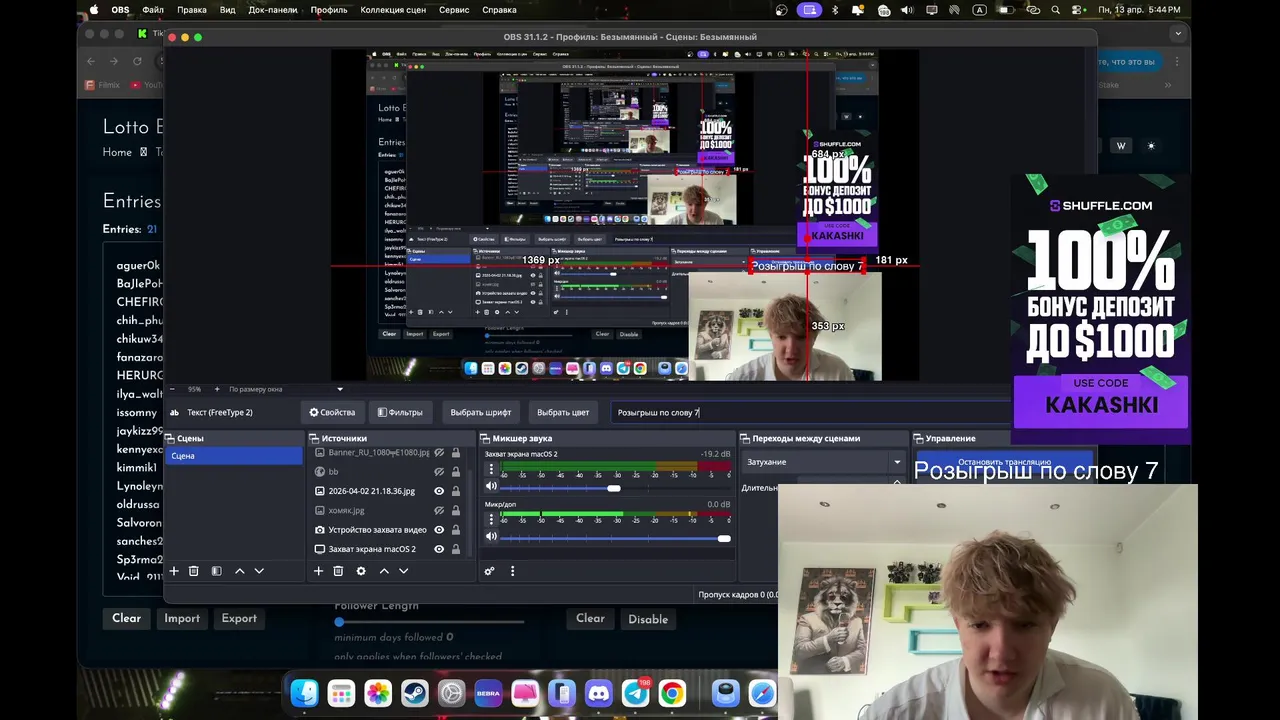
Task: Hide 2026-04-02 21.18.36.jpg source
Action: tap(439, 491)
